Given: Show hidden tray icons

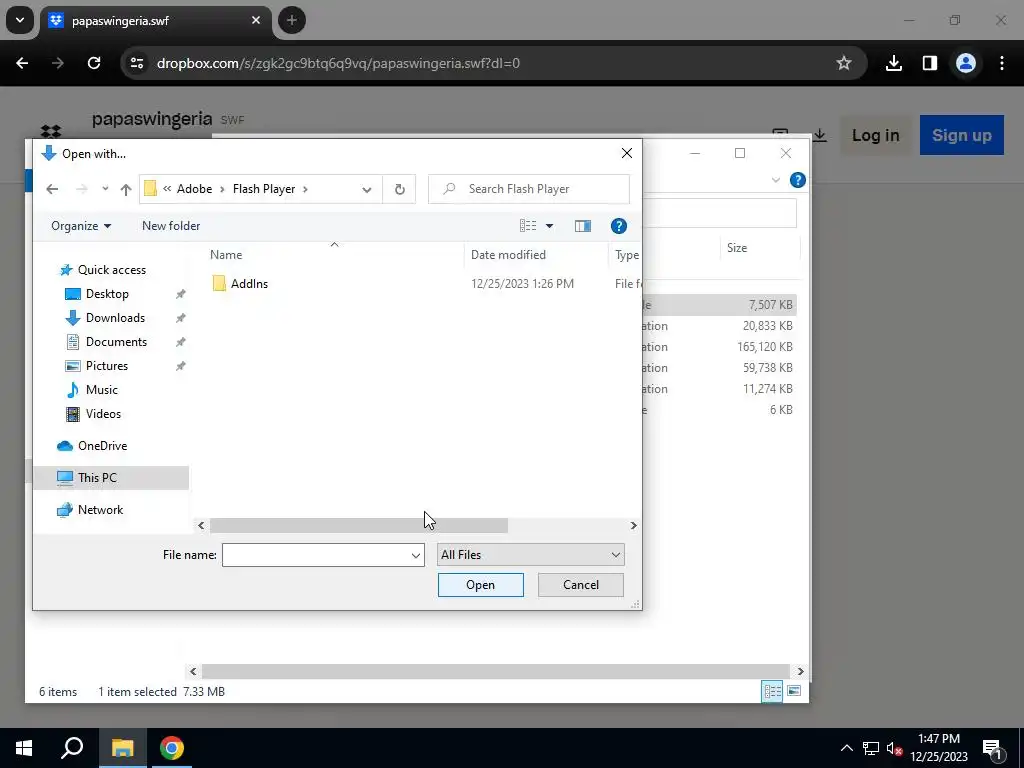Looking at the screenshot, I should tap(846, 748).
